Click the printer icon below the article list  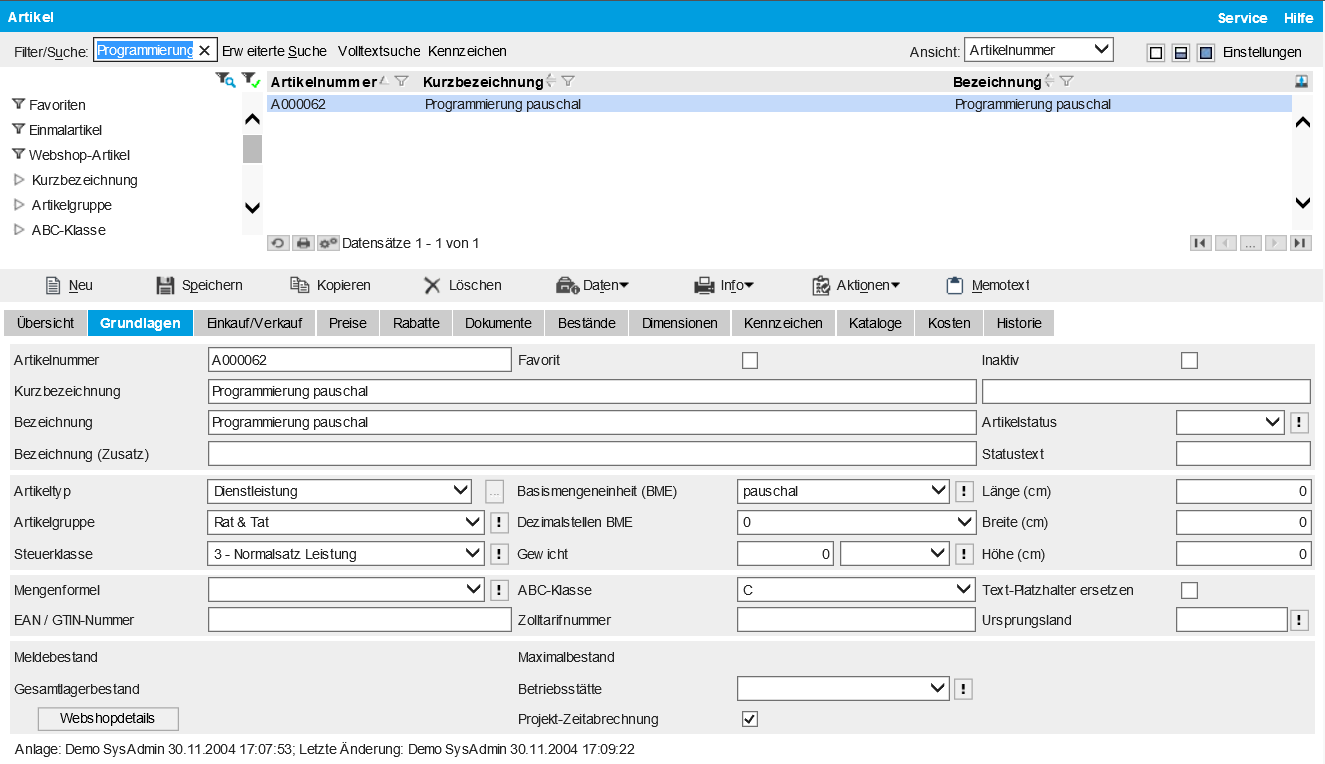(x=303, y=243)
